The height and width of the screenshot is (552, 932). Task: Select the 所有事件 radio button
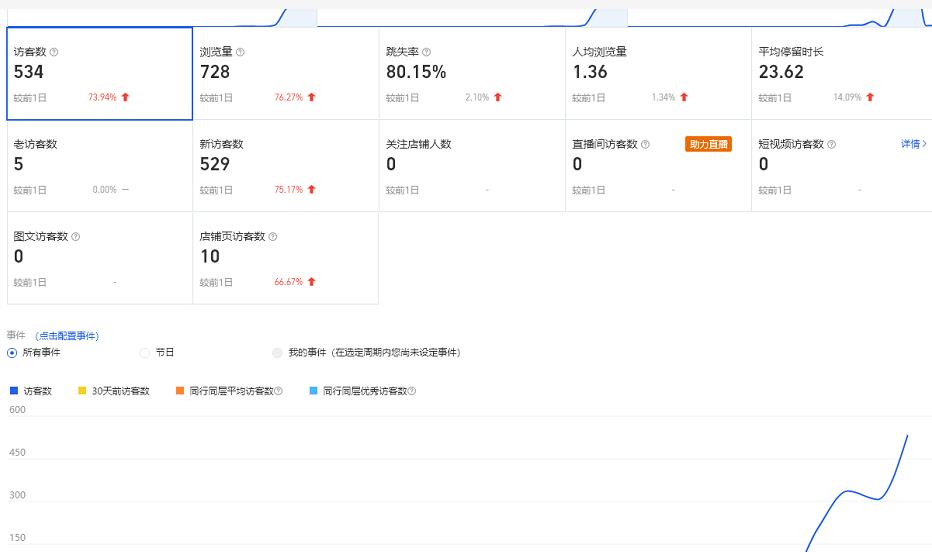tap(12, 353)
